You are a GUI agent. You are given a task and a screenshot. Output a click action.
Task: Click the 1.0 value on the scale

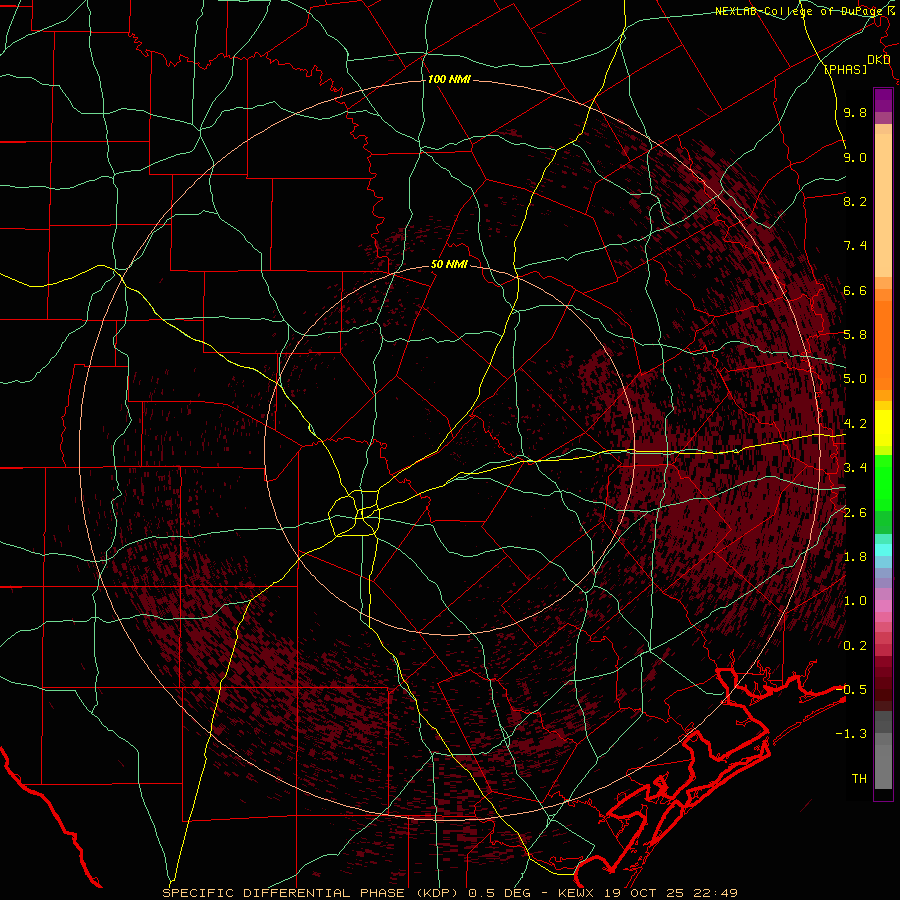[855, 602]
